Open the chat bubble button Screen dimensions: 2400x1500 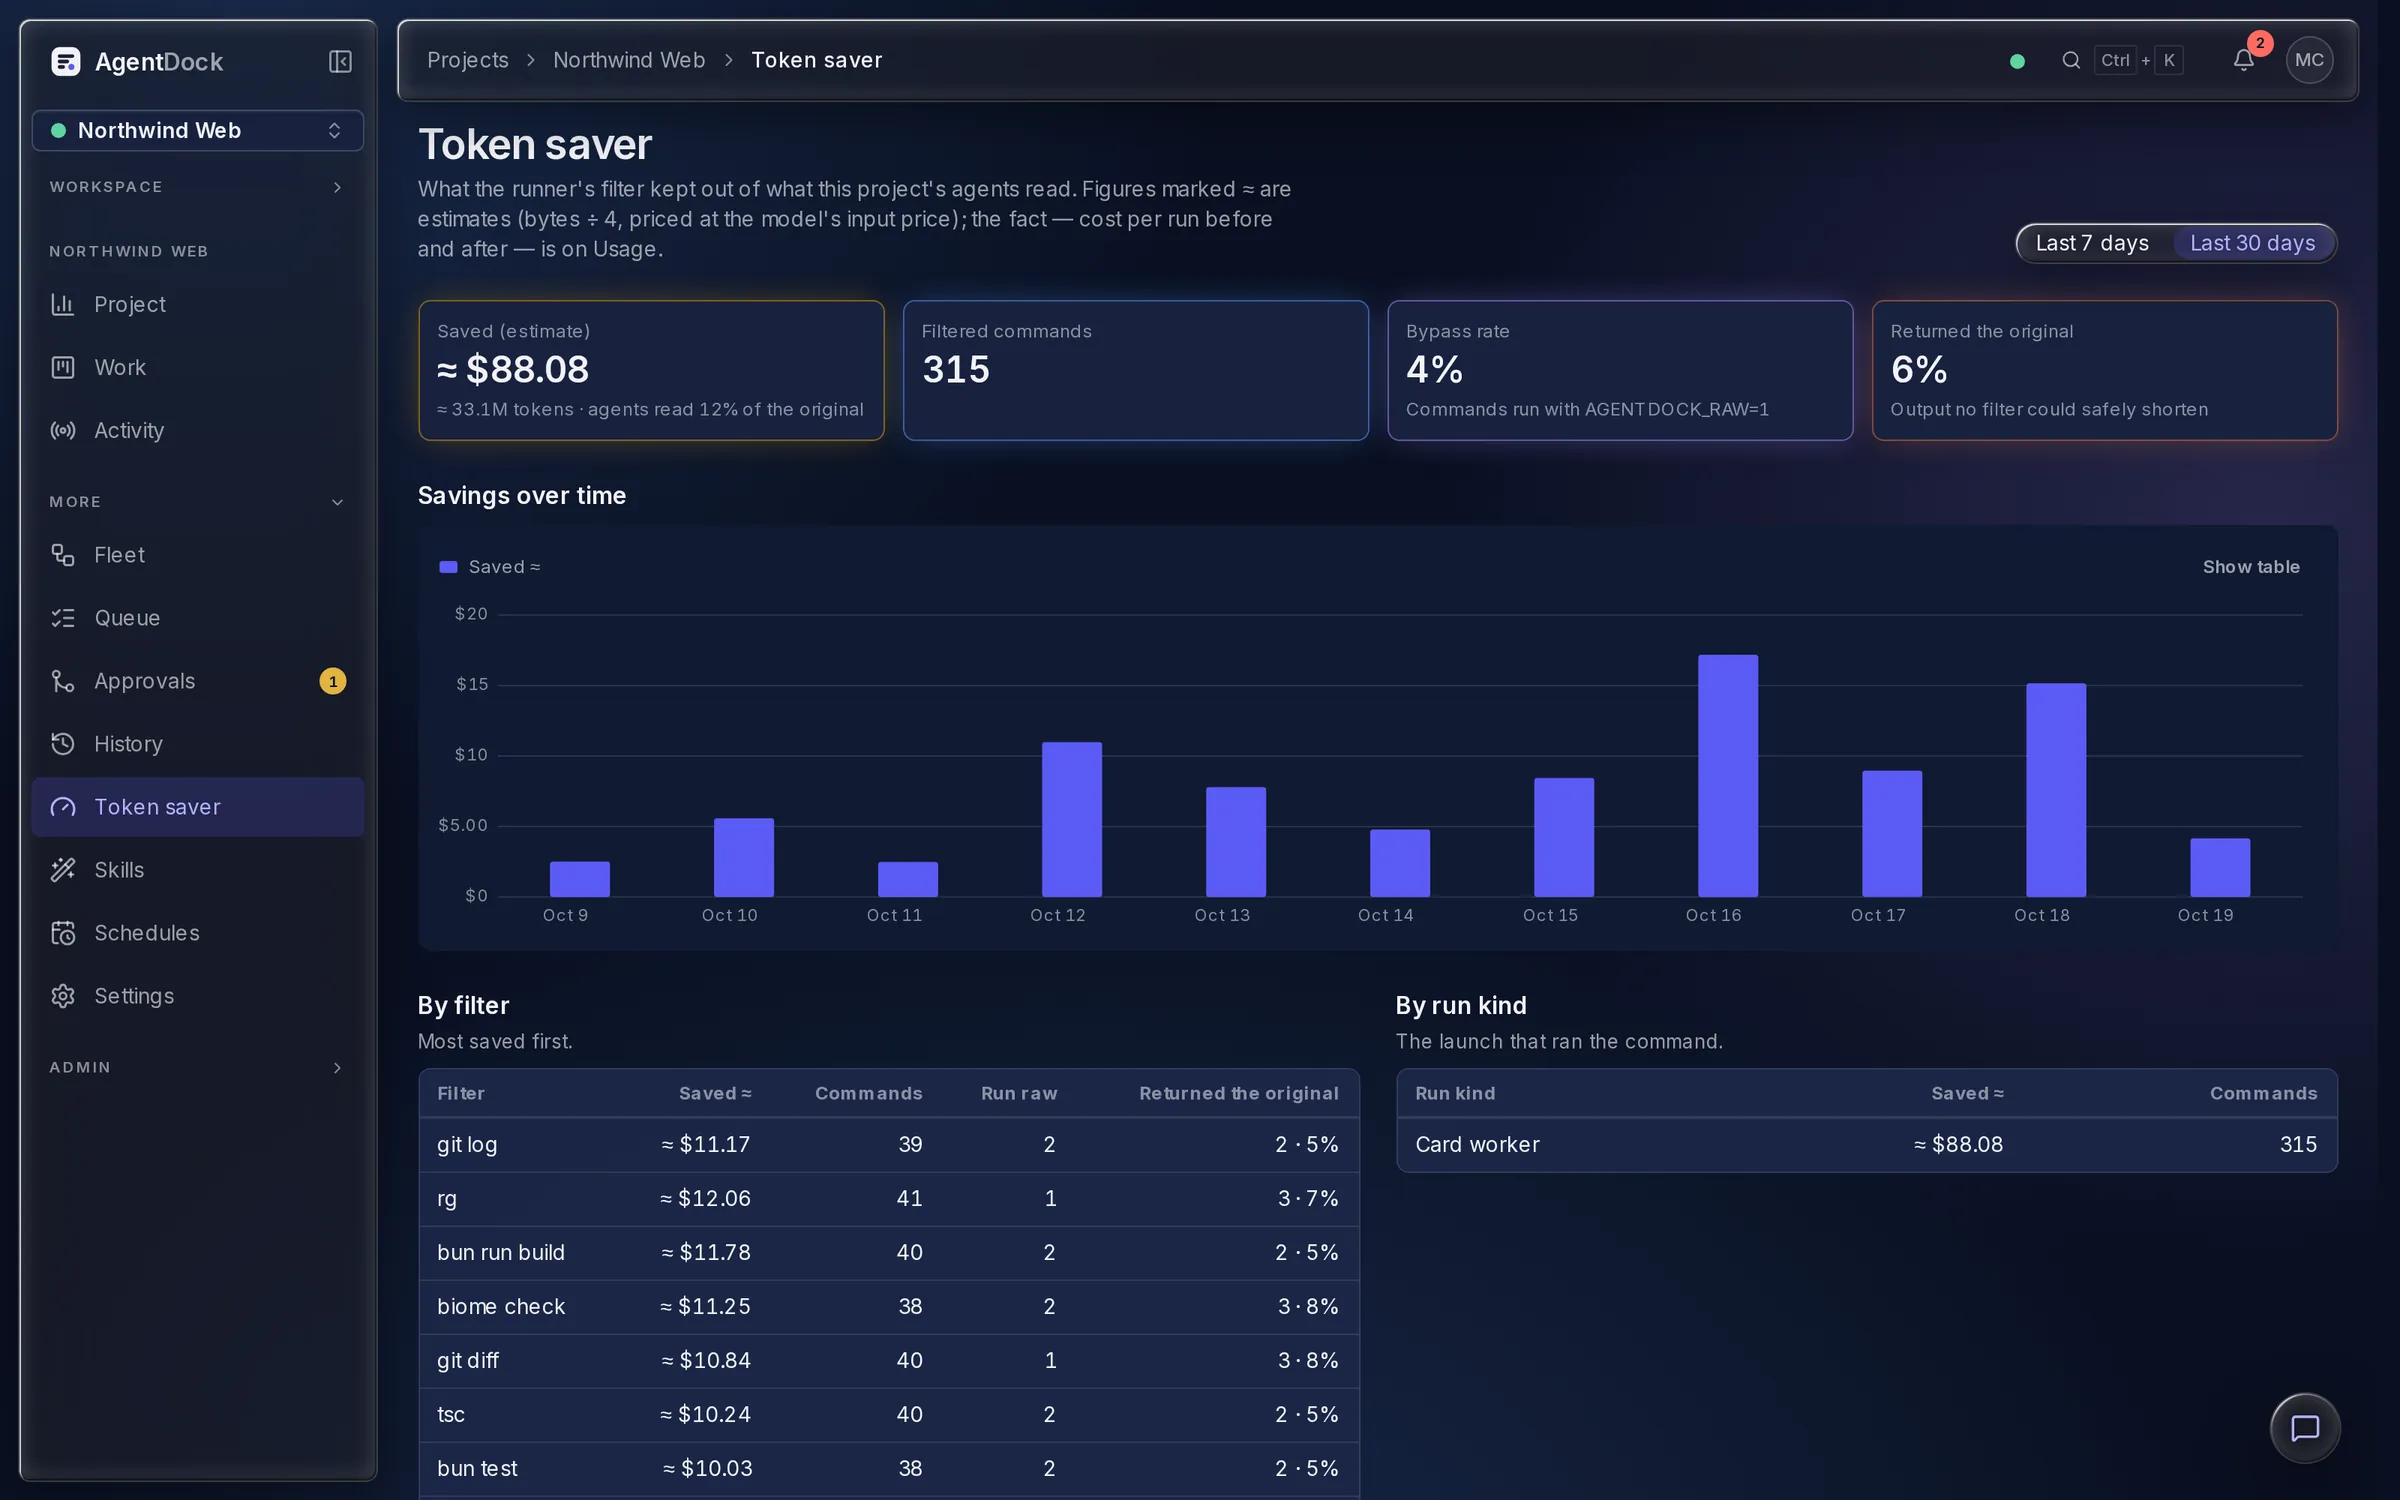click(x=2304, y=1428)
